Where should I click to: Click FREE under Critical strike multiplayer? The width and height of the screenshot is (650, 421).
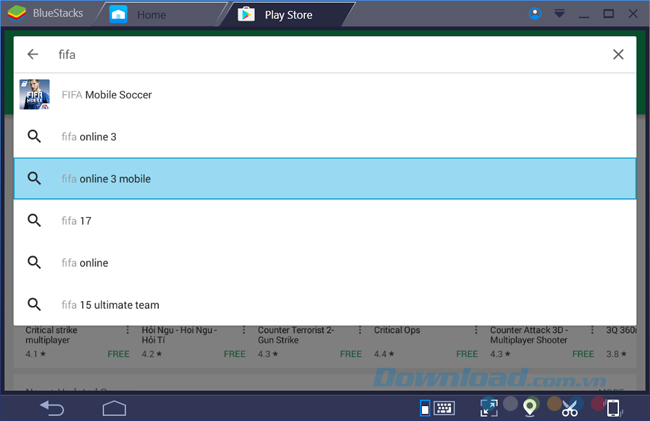click(119, 354)
